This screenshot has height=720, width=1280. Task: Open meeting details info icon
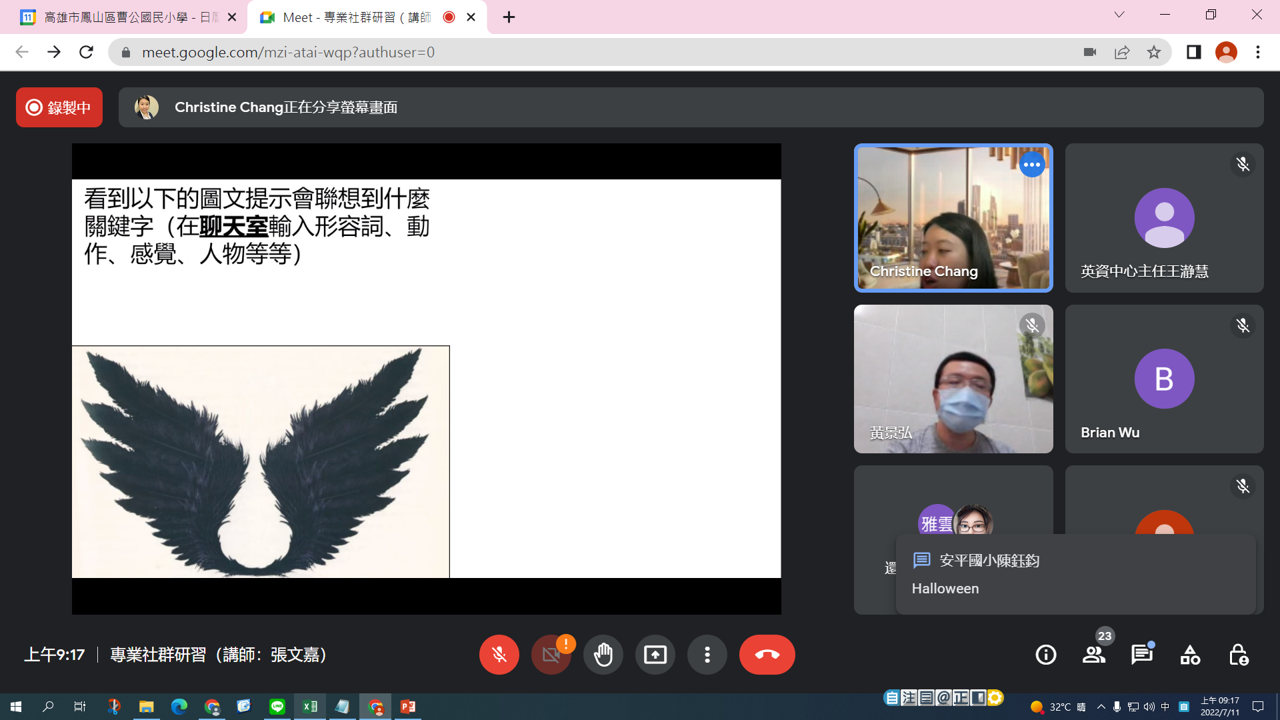pos(1046,655)
